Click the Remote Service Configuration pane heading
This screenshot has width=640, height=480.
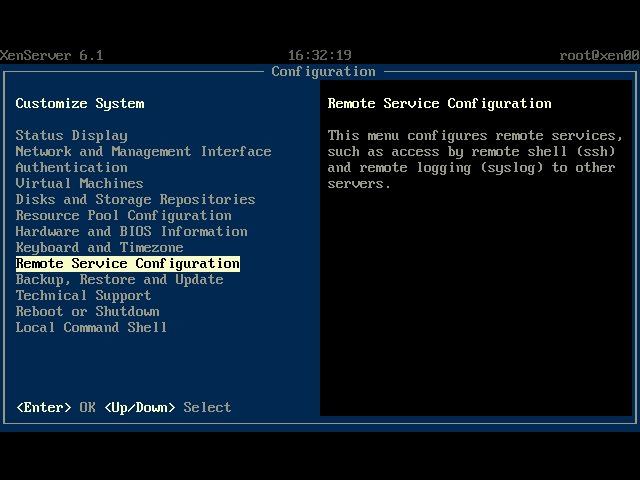[440, 104]
